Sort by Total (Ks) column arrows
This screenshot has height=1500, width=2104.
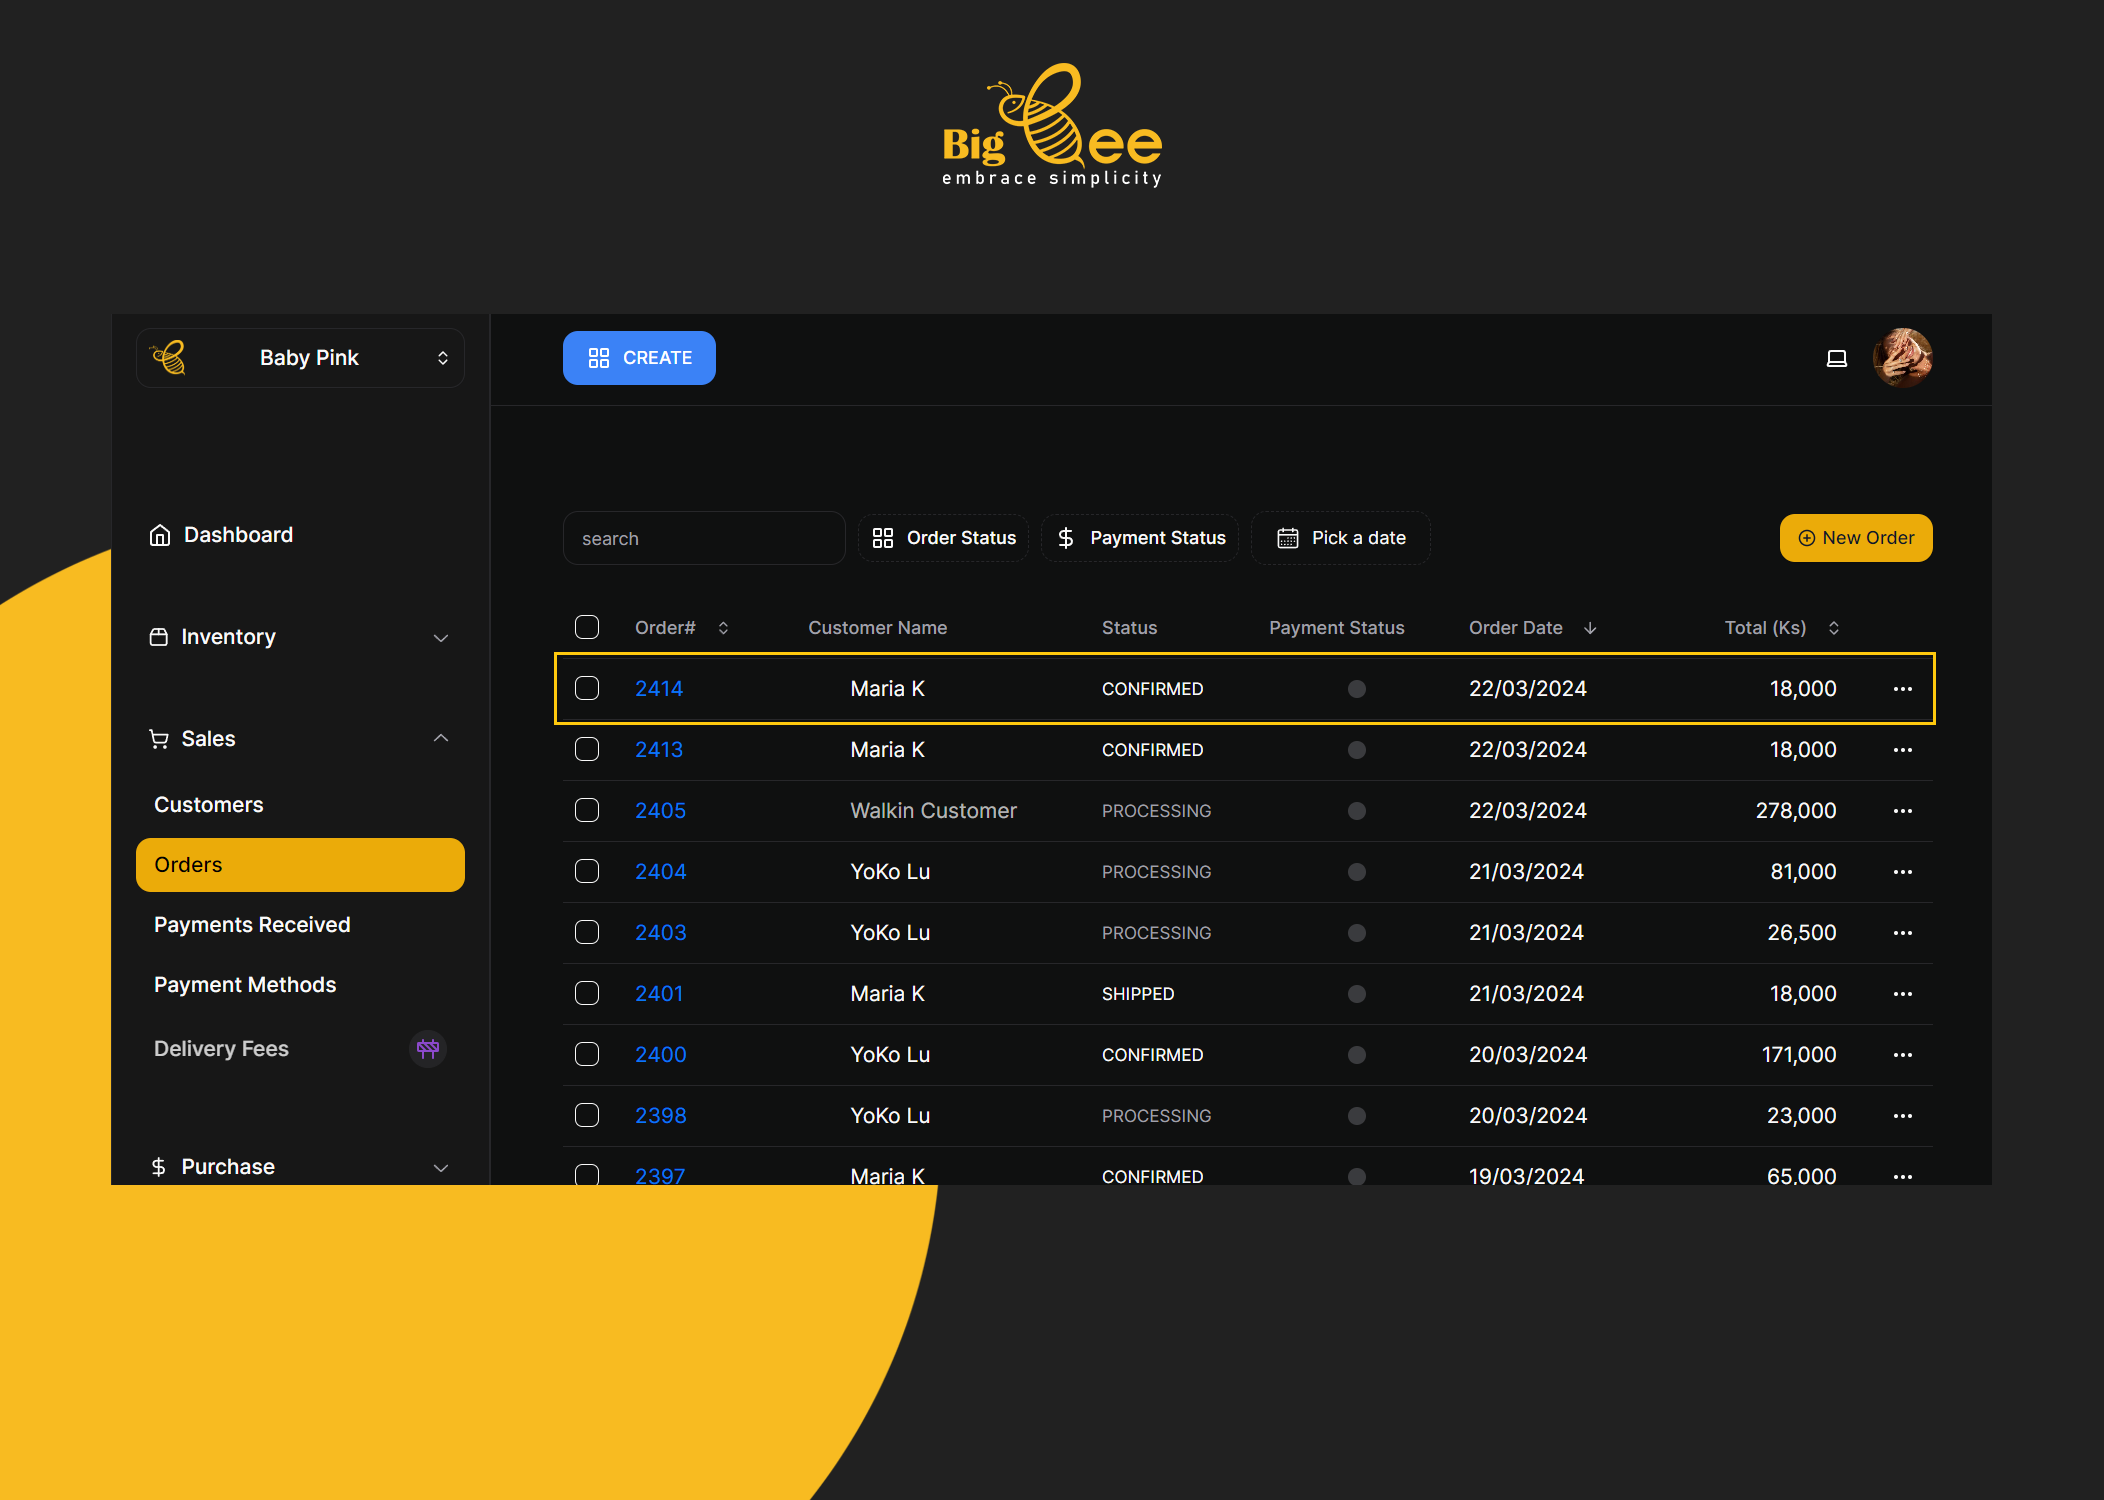1834,628
